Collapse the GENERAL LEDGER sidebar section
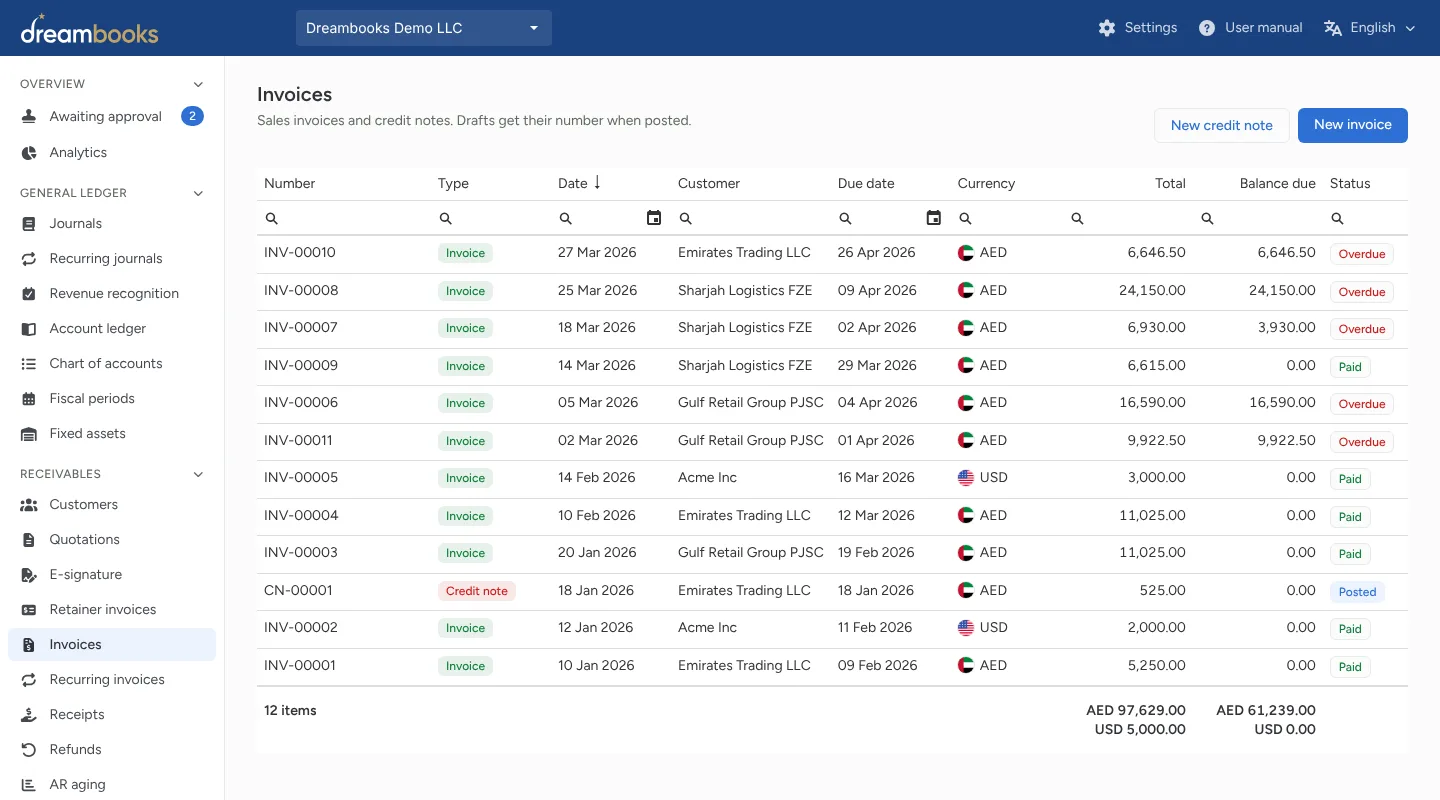 pyautogui.click(x=198, y=193)
